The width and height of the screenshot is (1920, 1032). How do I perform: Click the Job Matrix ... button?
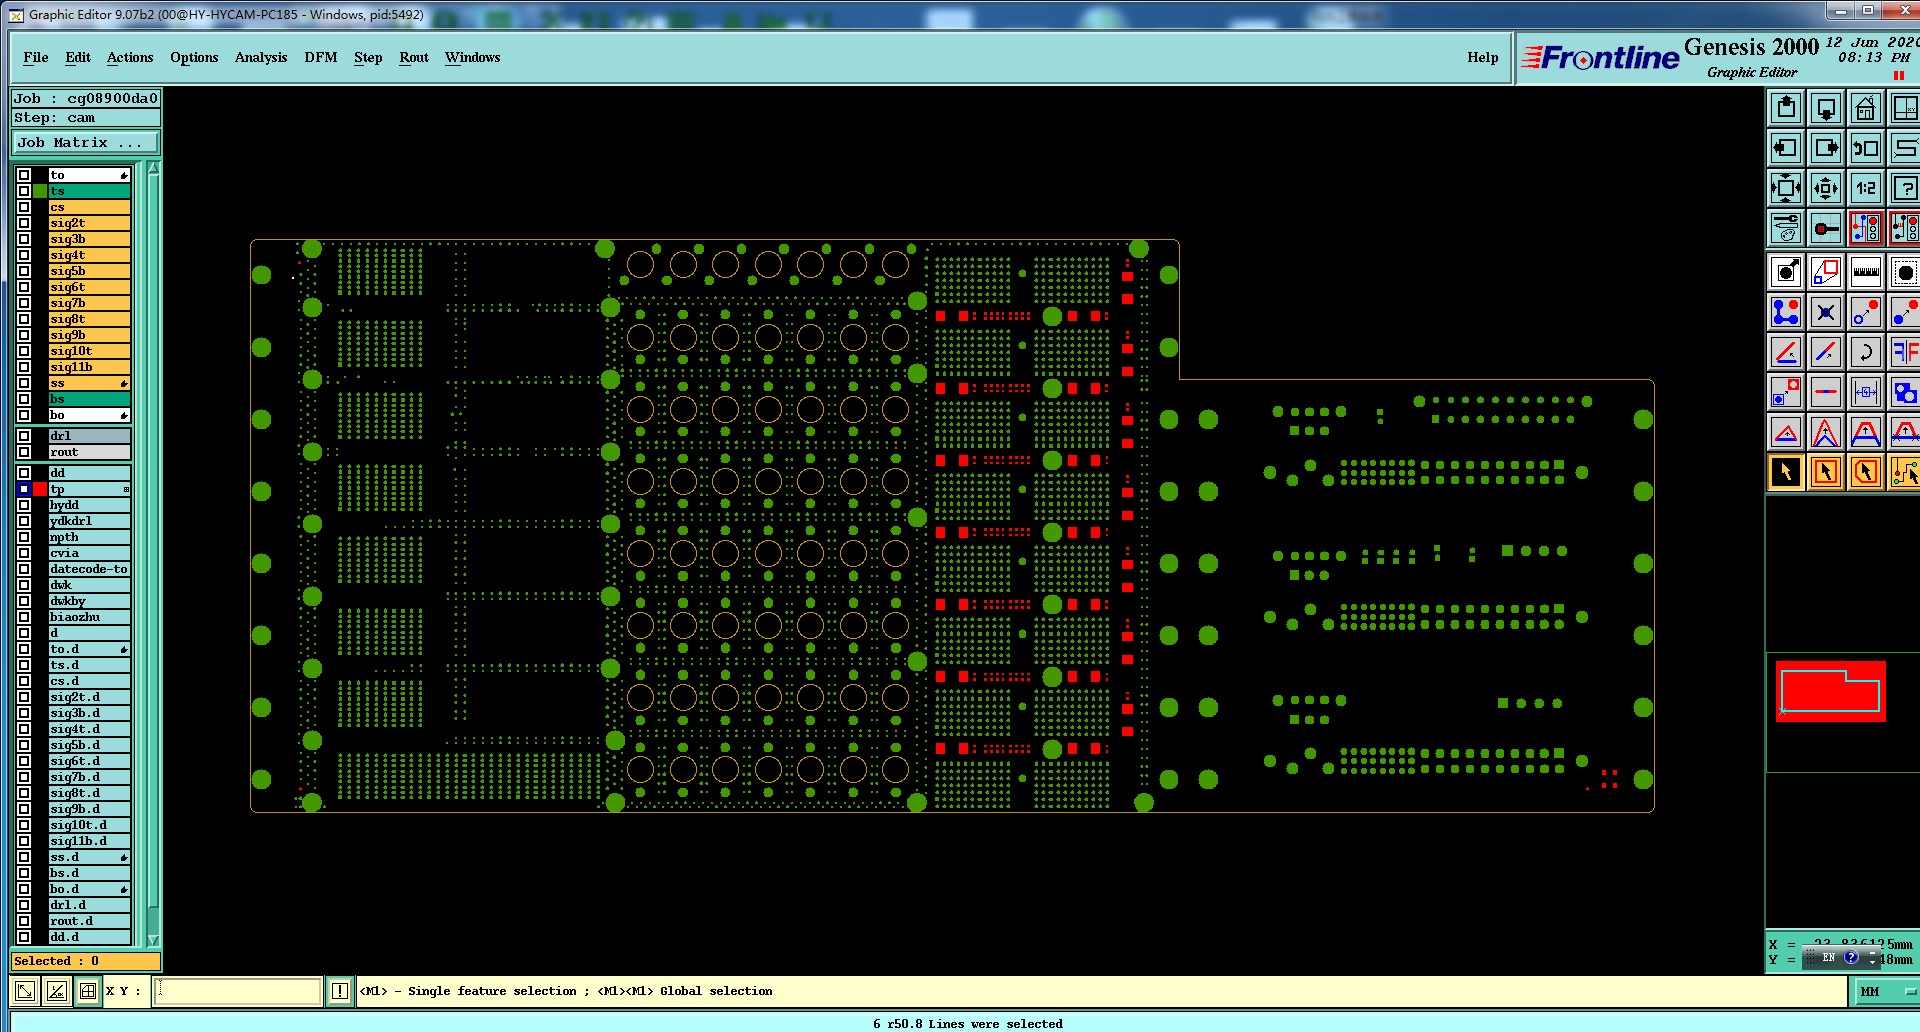tap(85, 143)
